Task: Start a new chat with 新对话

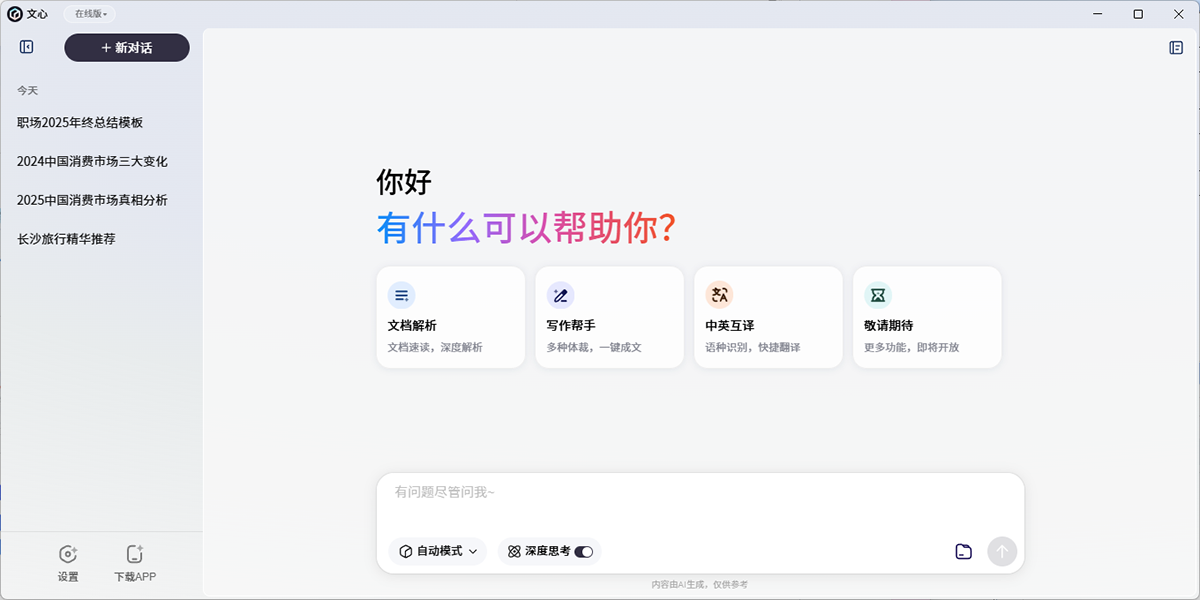Action: (127, 48)
